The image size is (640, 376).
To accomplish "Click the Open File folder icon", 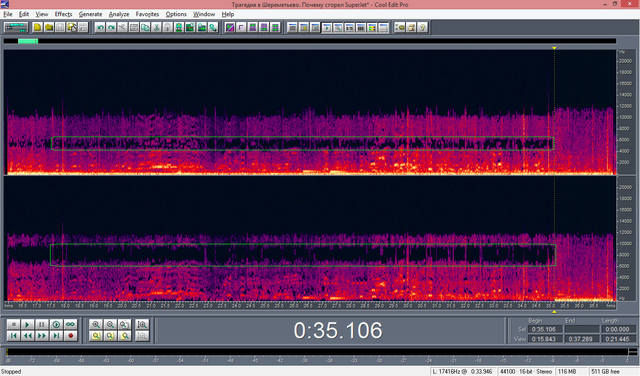I will point(49,27).
